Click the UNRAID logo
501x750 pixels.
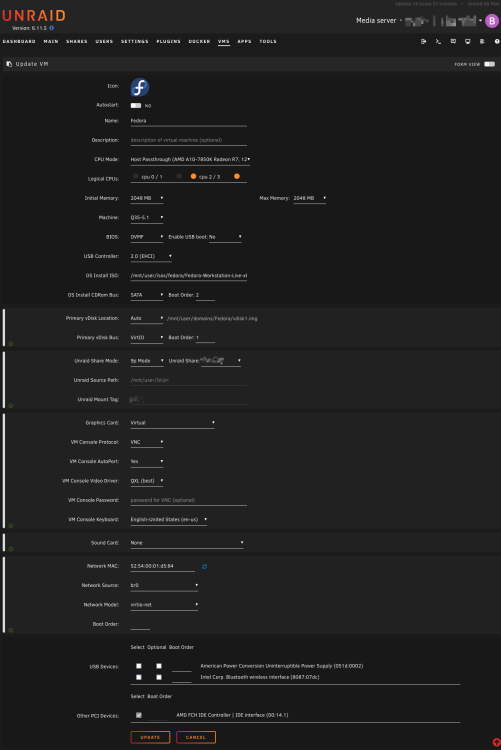pos(34,16)
